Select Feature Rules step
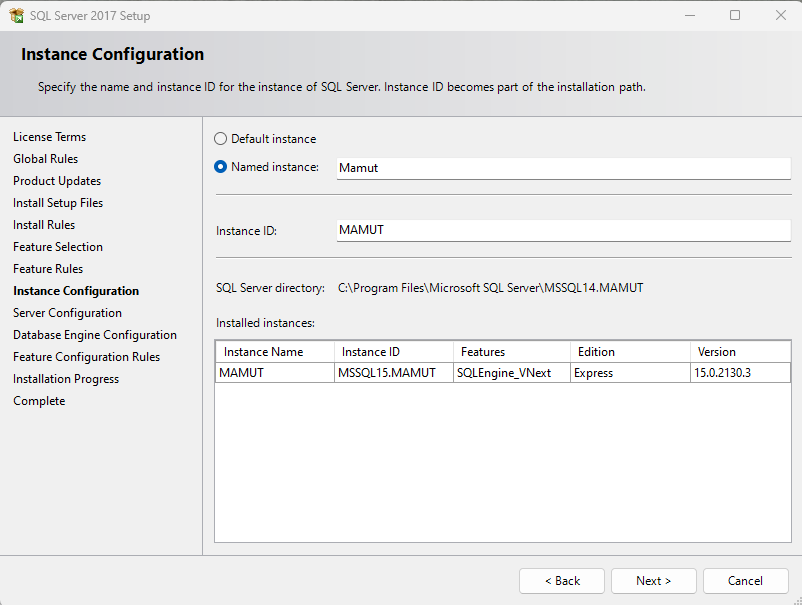 pos(48,269)
